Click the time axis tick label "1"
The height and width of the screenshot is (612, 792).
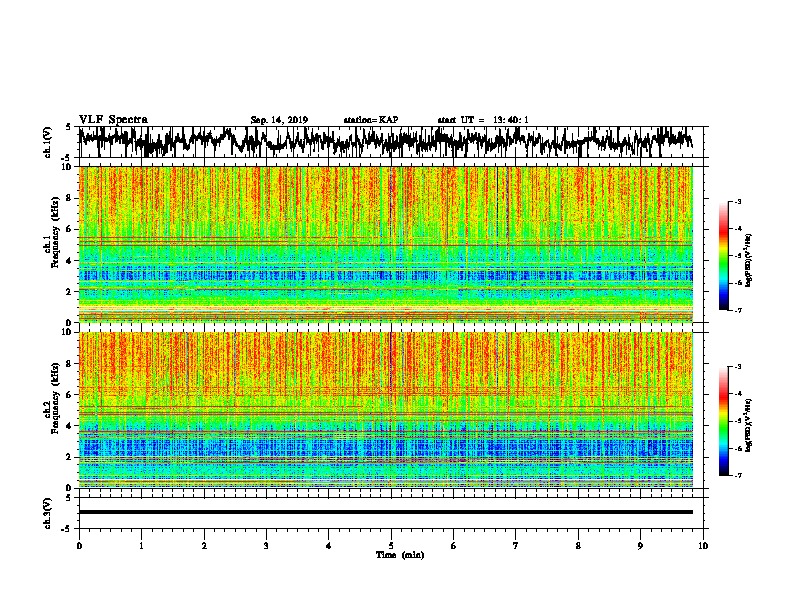(141, 546)
